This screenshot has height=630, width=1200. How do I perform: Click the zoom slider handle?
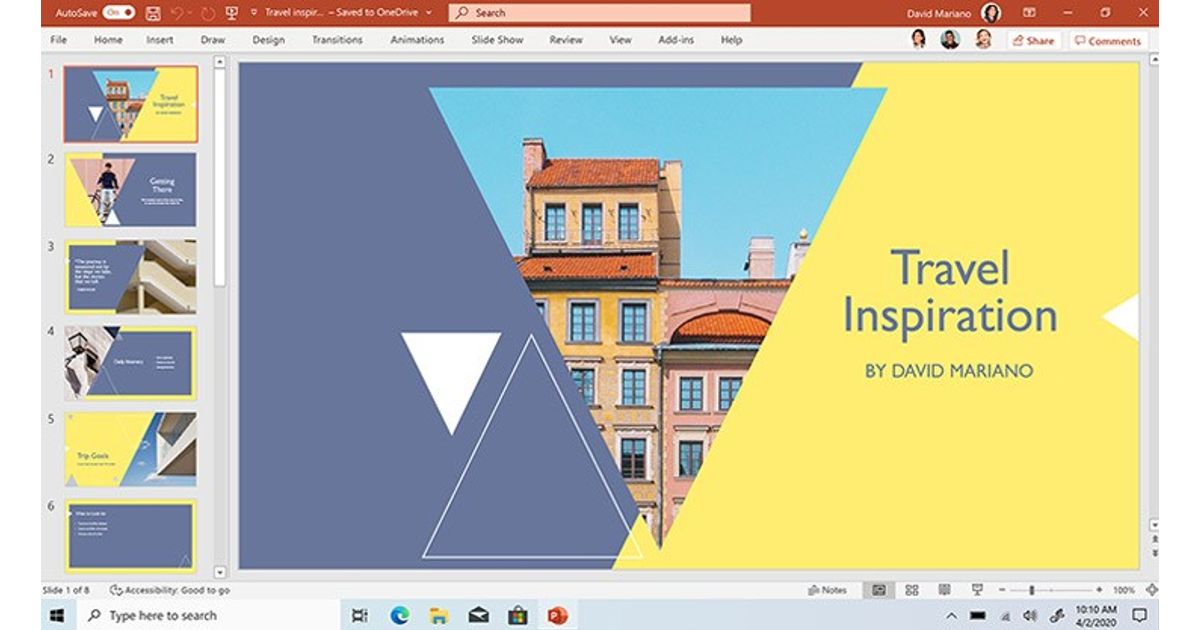1031,590
